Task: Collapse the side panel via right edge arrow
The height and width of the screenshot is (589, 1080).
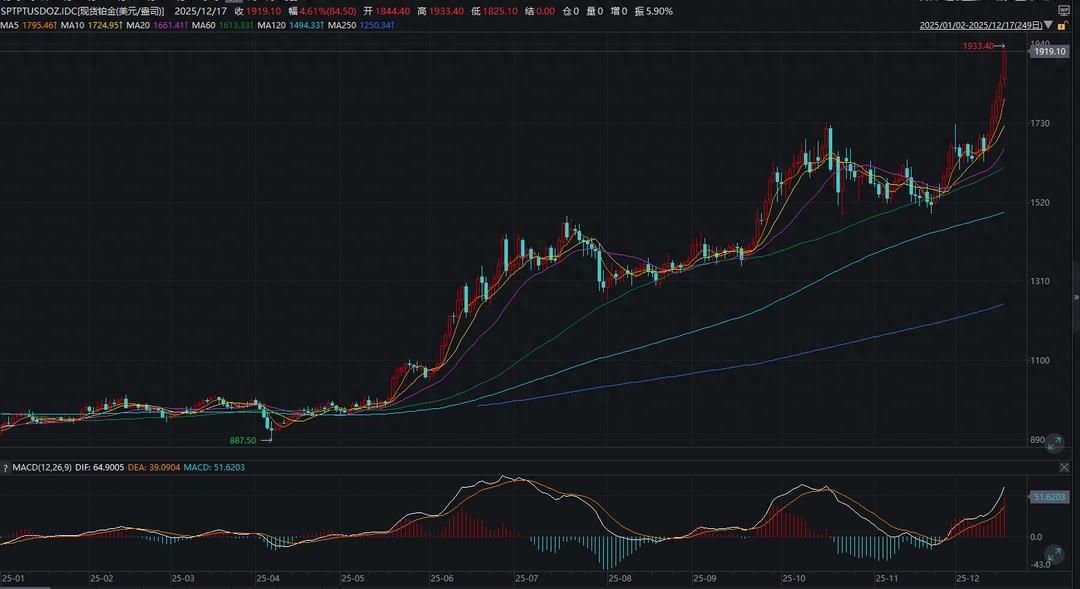Action: 1076,298
